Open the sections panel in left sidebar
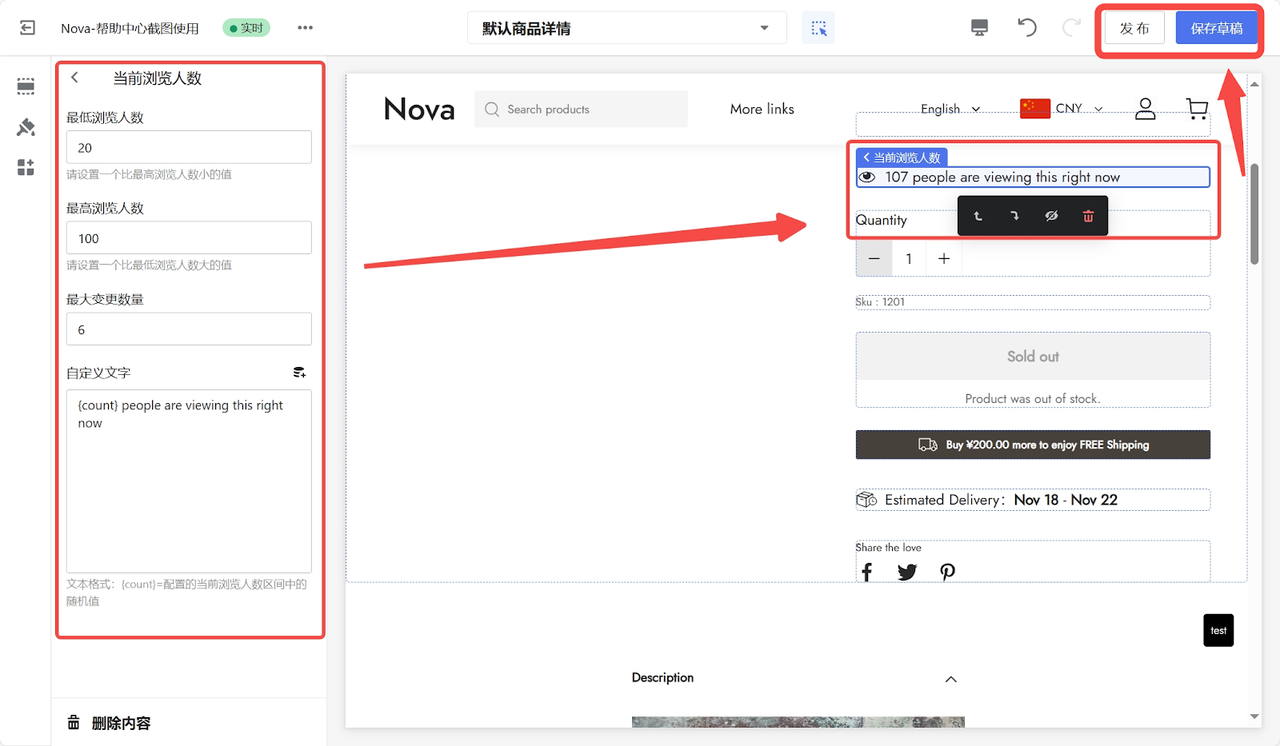1280x746 pixels. pos(26,87)
